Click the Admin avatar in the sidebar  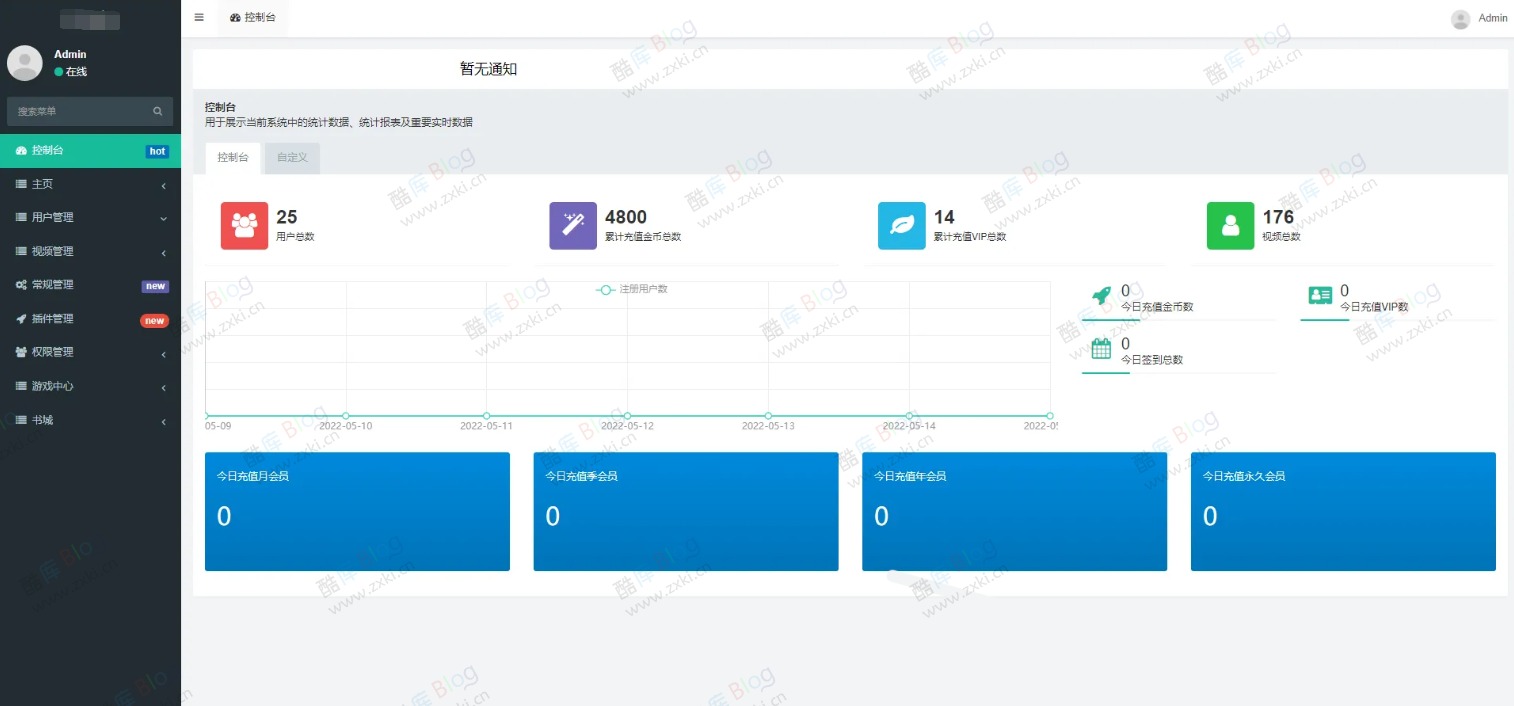click(x=24, y=62)
